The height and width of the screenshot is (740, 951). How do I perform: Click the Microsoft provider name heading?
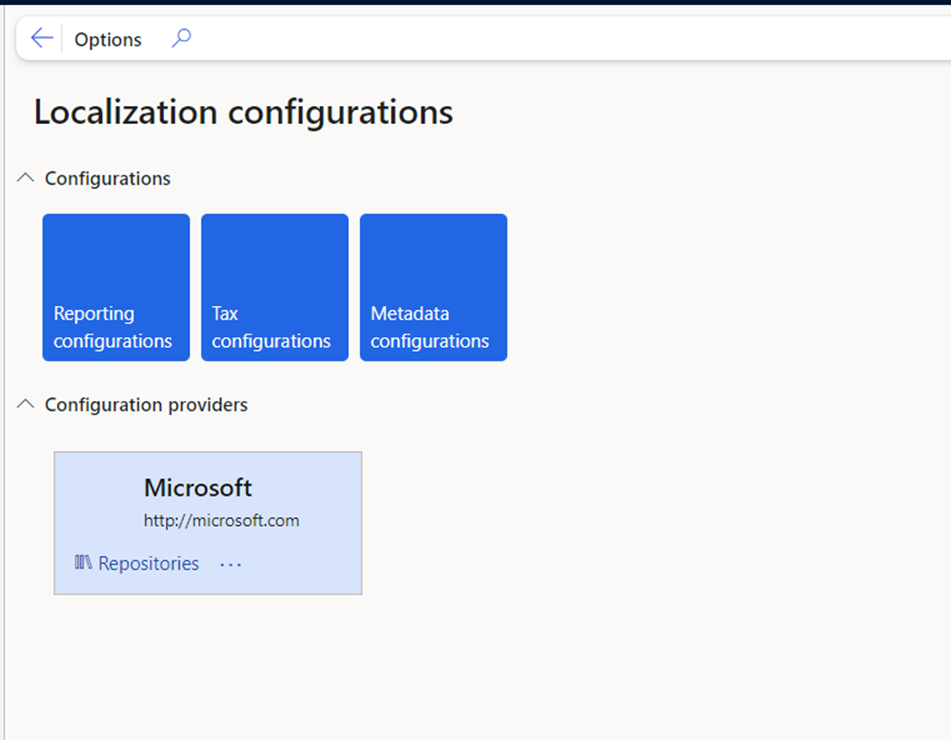(198, 488)
